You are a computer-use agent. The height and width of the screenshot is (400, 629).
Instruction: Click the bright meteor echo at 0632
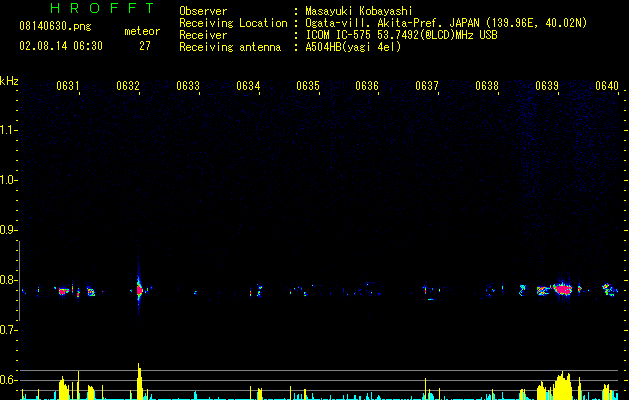click(x=139, y=290)
